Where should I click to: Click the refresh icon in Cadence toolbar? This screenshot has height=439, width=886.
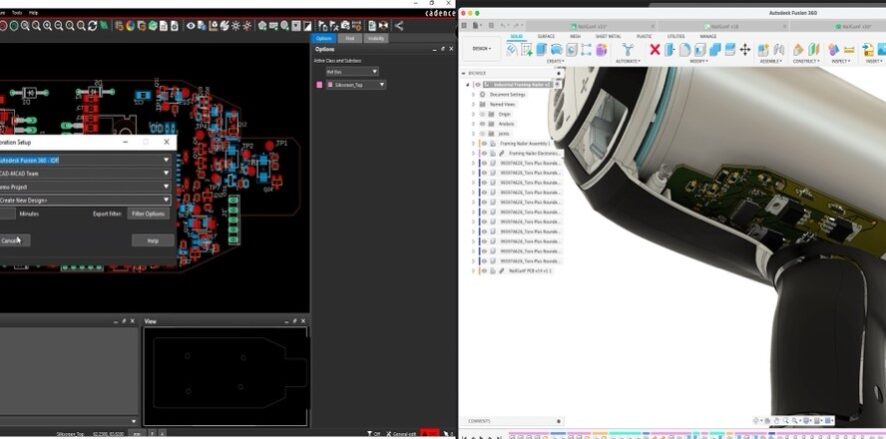93,25
